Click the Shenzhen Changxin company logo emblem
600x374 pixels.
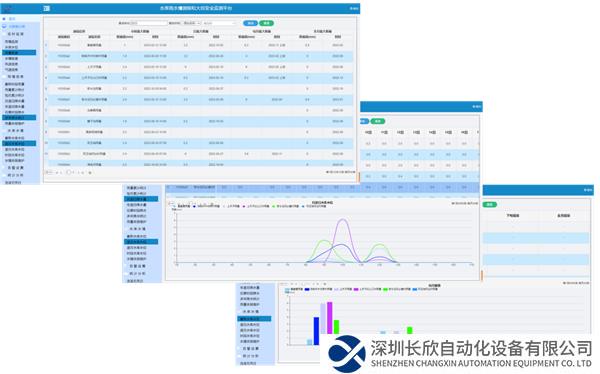(x=347, y=353)
